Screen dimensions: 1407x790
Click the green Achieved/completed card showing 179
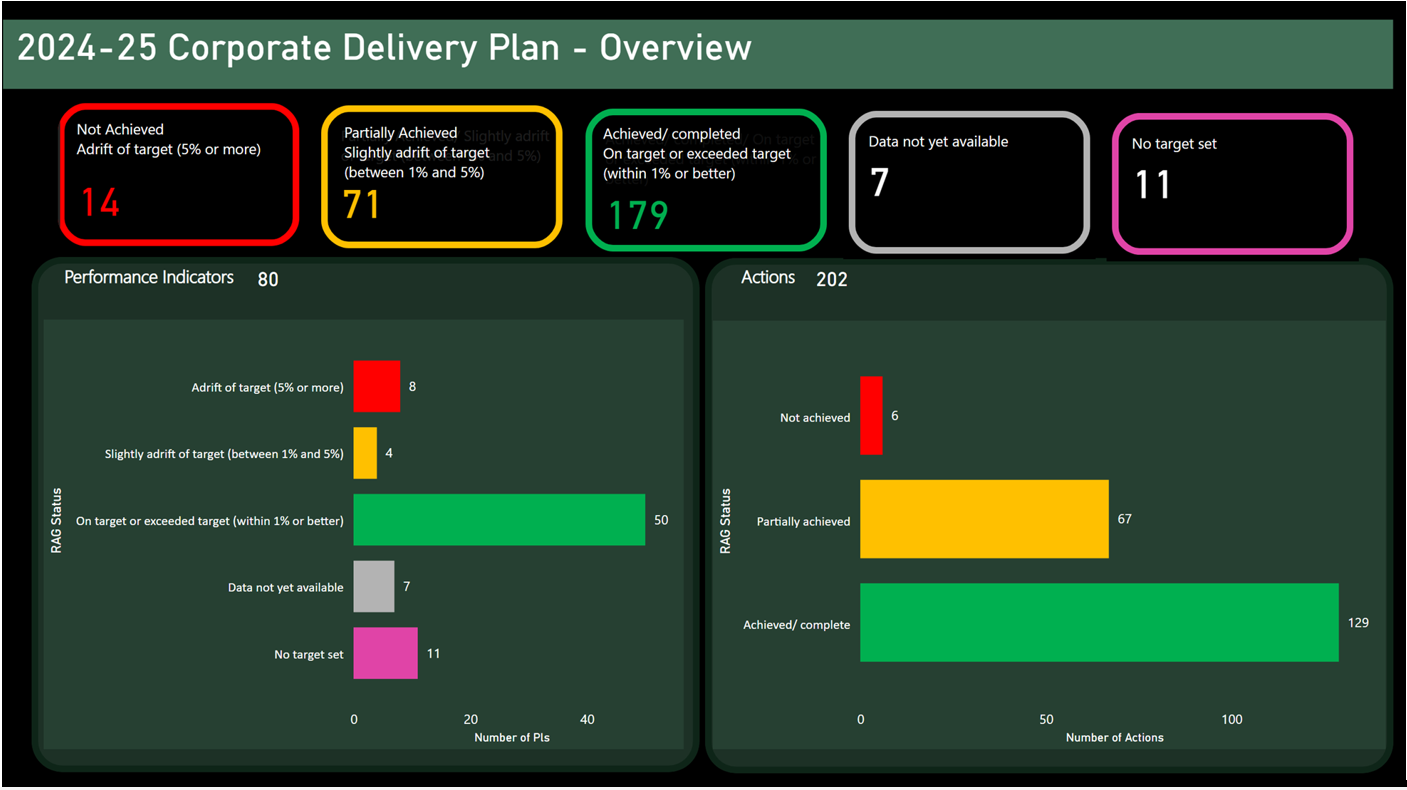705,179
